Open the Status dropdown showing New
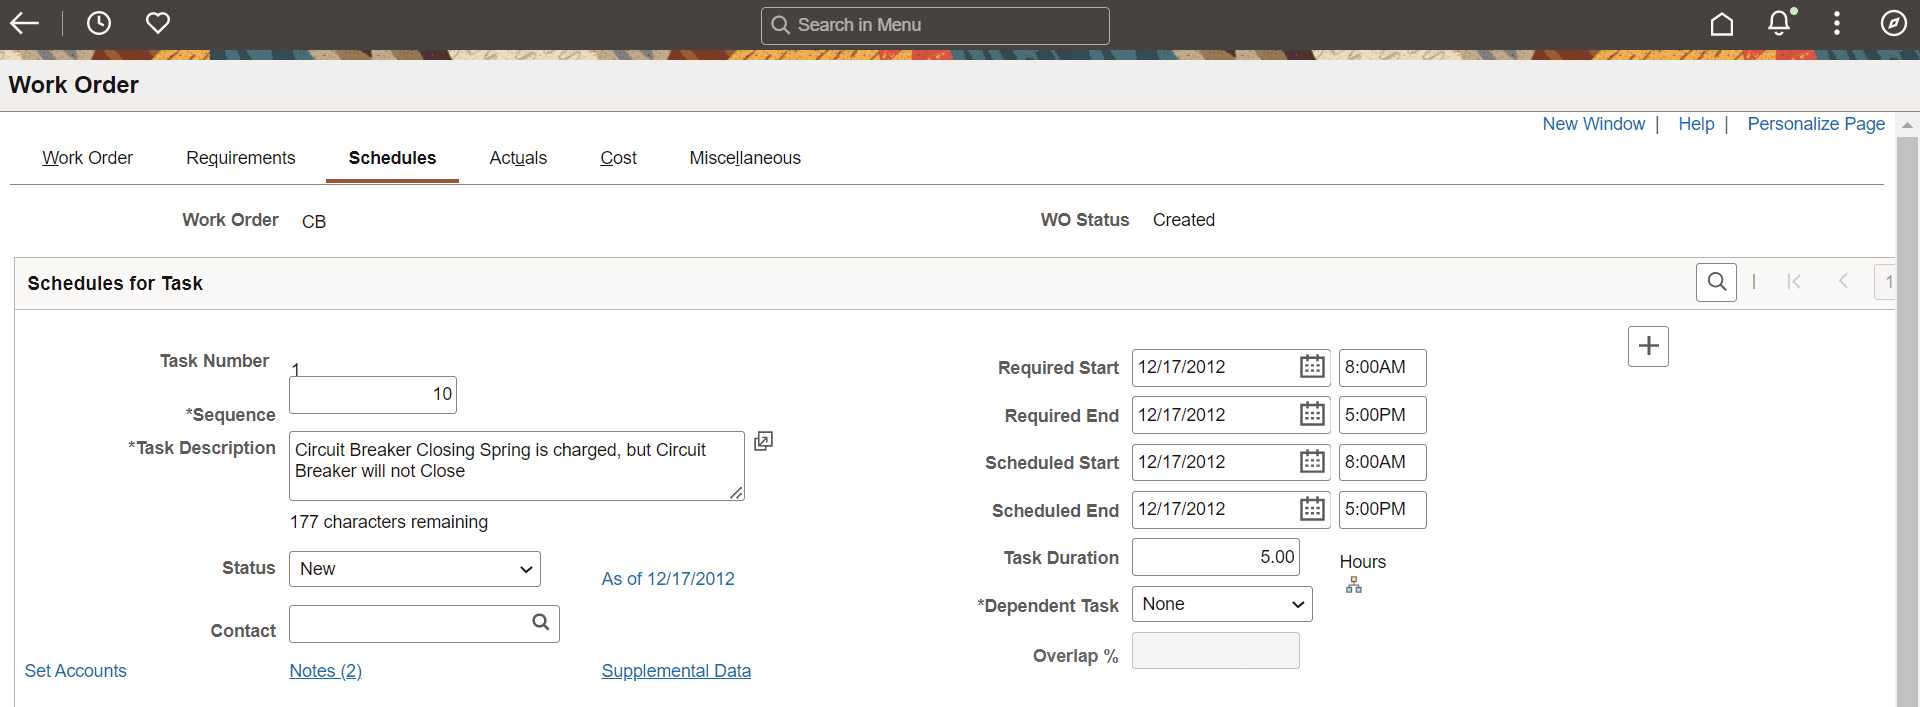 point(415,569)
